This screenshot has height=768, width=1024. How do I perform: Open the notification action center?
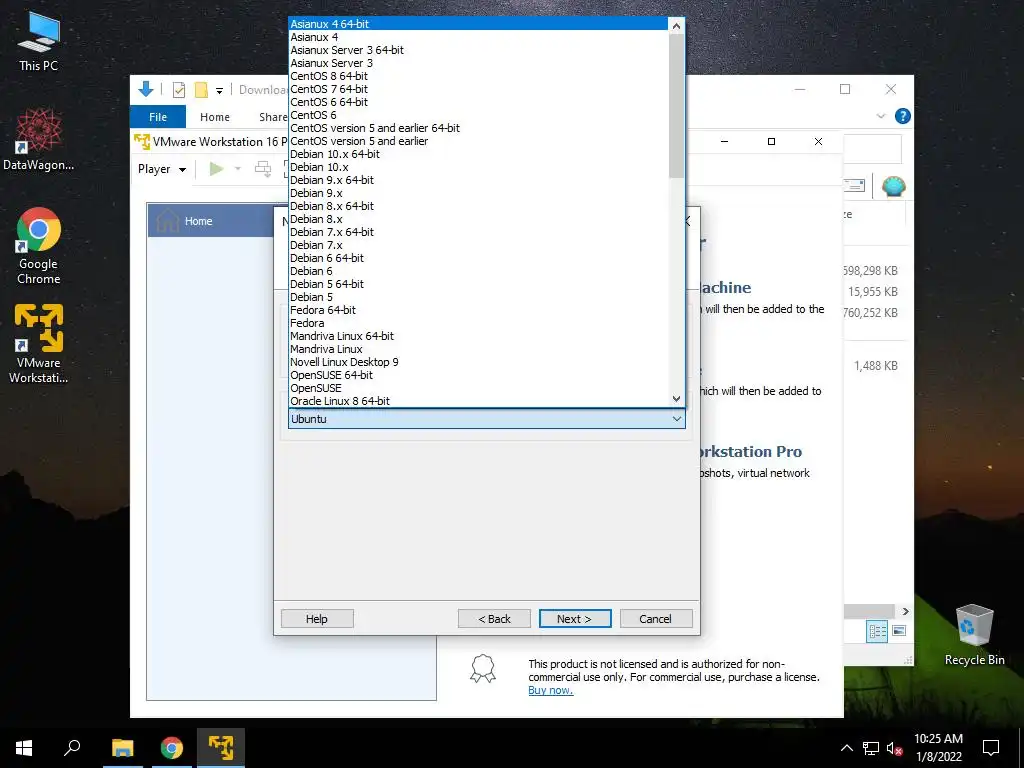(991, 748)
